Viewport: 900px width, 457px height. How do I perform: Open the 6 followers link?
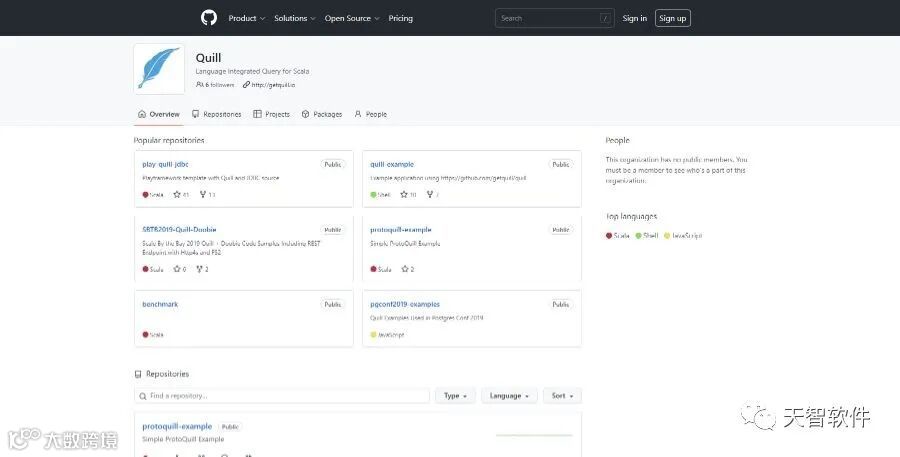point(215,84)
